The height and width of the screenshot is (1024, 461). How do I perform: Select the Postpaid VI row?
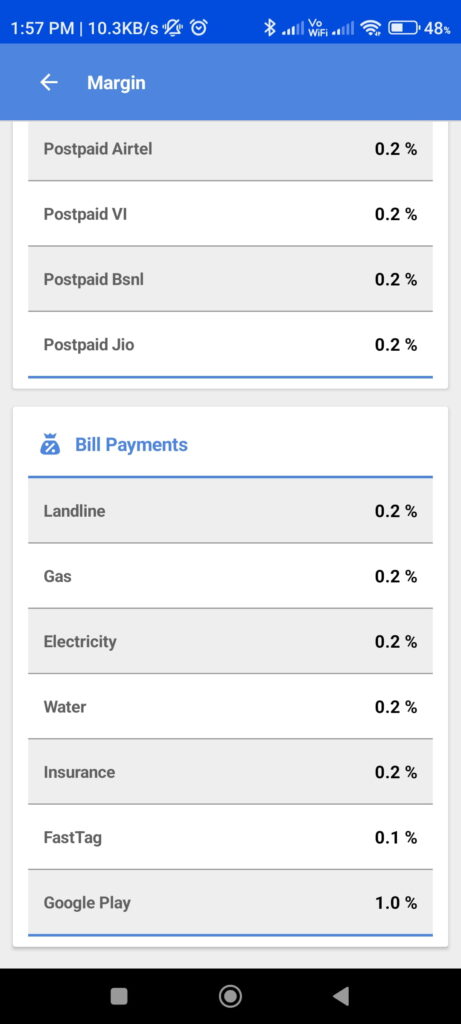pos(230,214)
